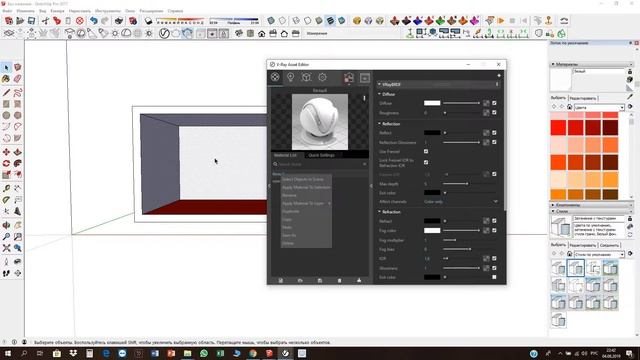The image size is (640, 360).
Task: Choose Select Objects In Scene from context menu
Action: pyautogui.click(x=306, y=179)
